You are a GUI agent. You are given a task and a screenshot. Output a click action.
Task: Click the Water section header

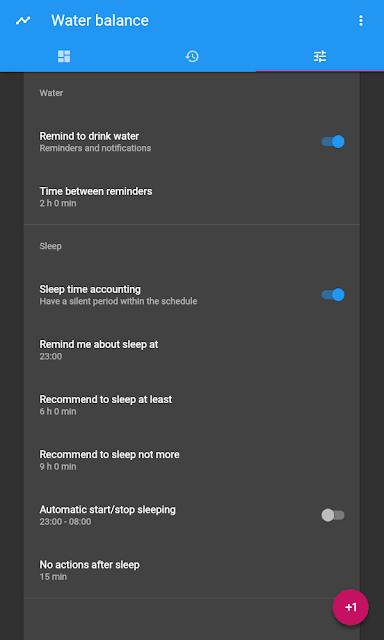pos(51,93)
